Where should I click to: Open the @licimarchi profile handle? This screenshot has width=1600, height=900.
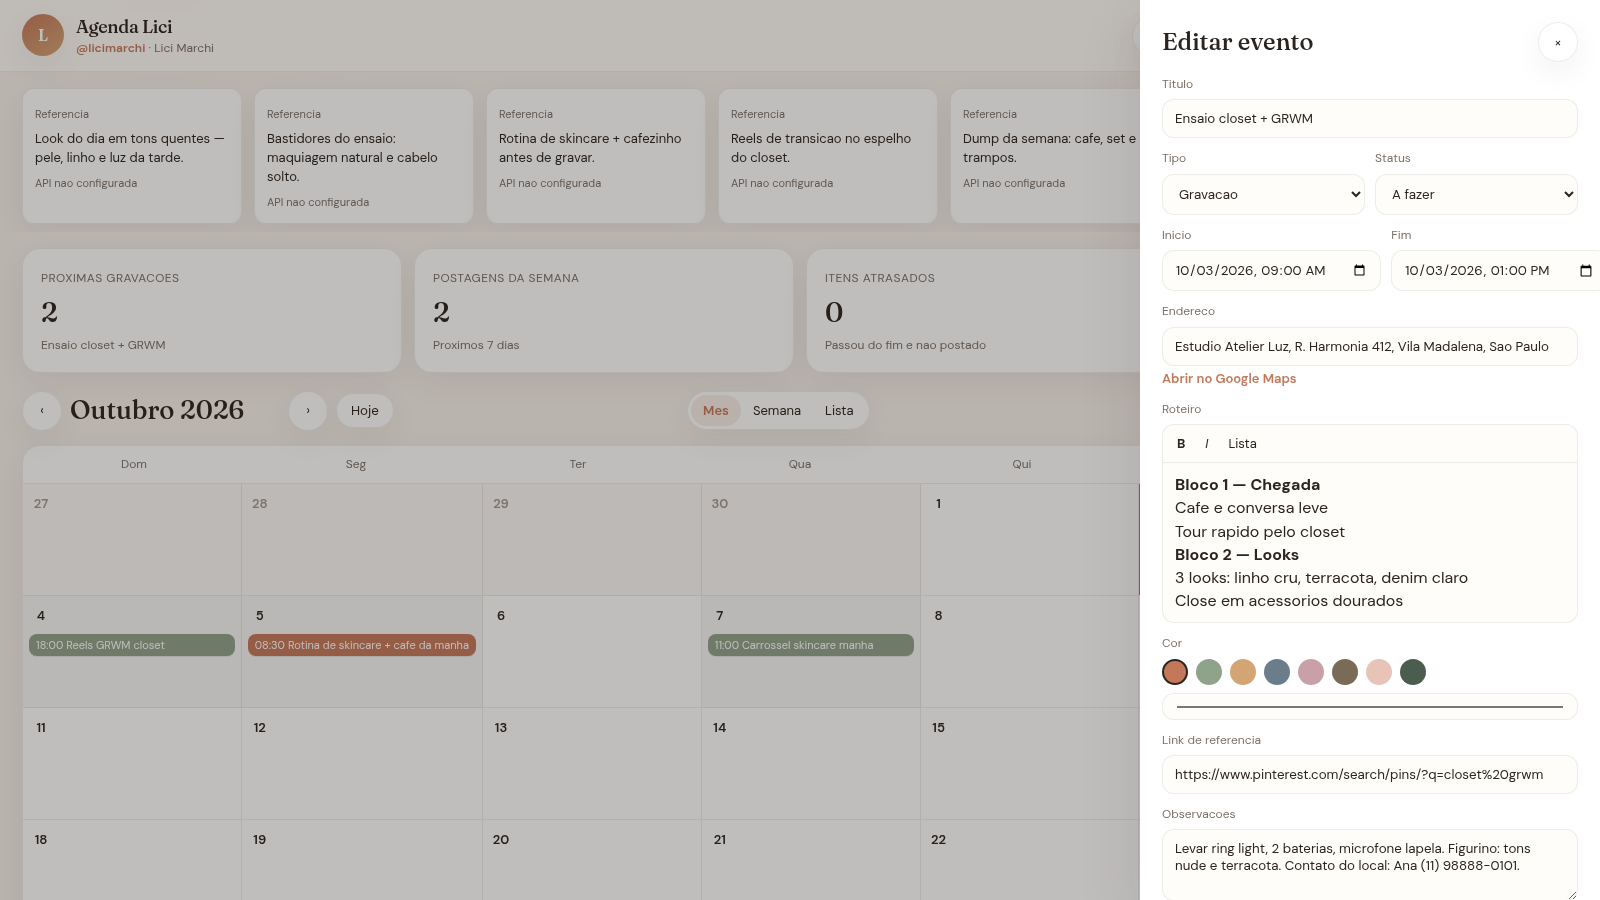point(111,48)
